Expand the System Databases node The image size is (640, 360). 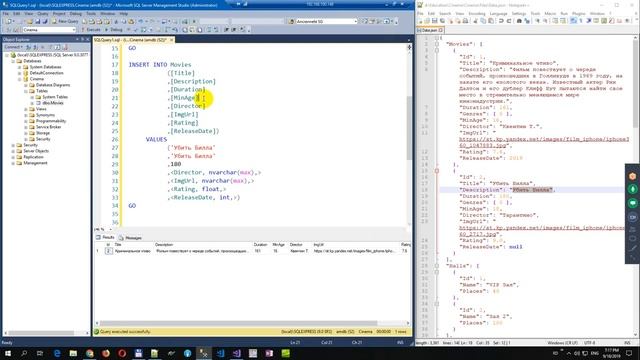[x=20, y=67]
